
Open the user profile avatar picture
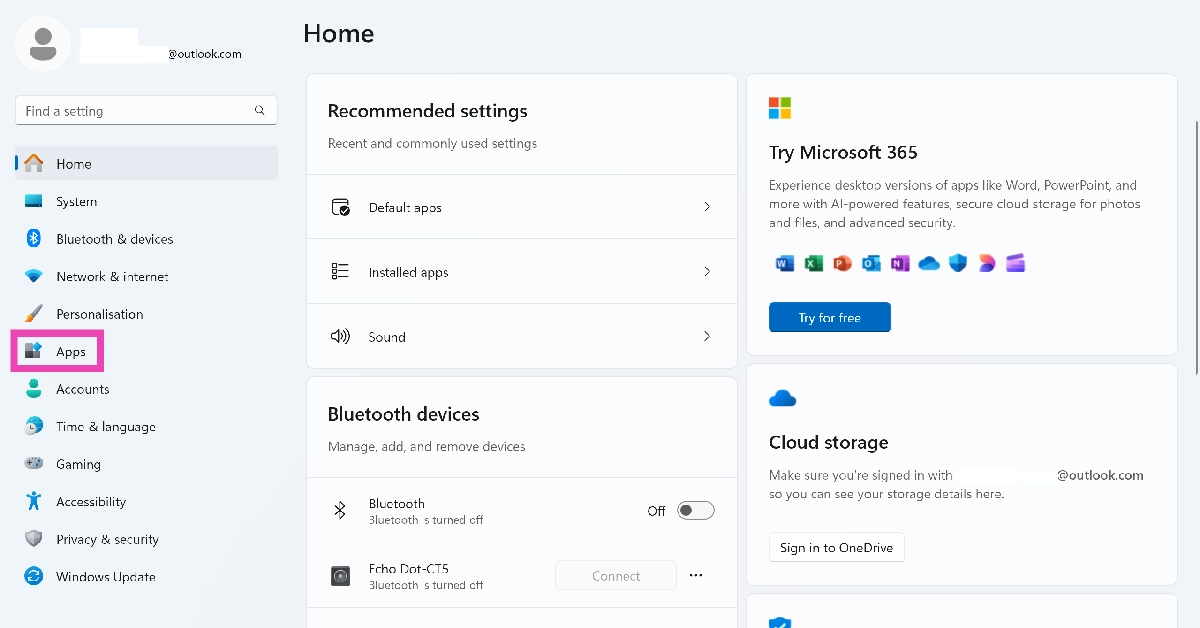pos(42,43)
